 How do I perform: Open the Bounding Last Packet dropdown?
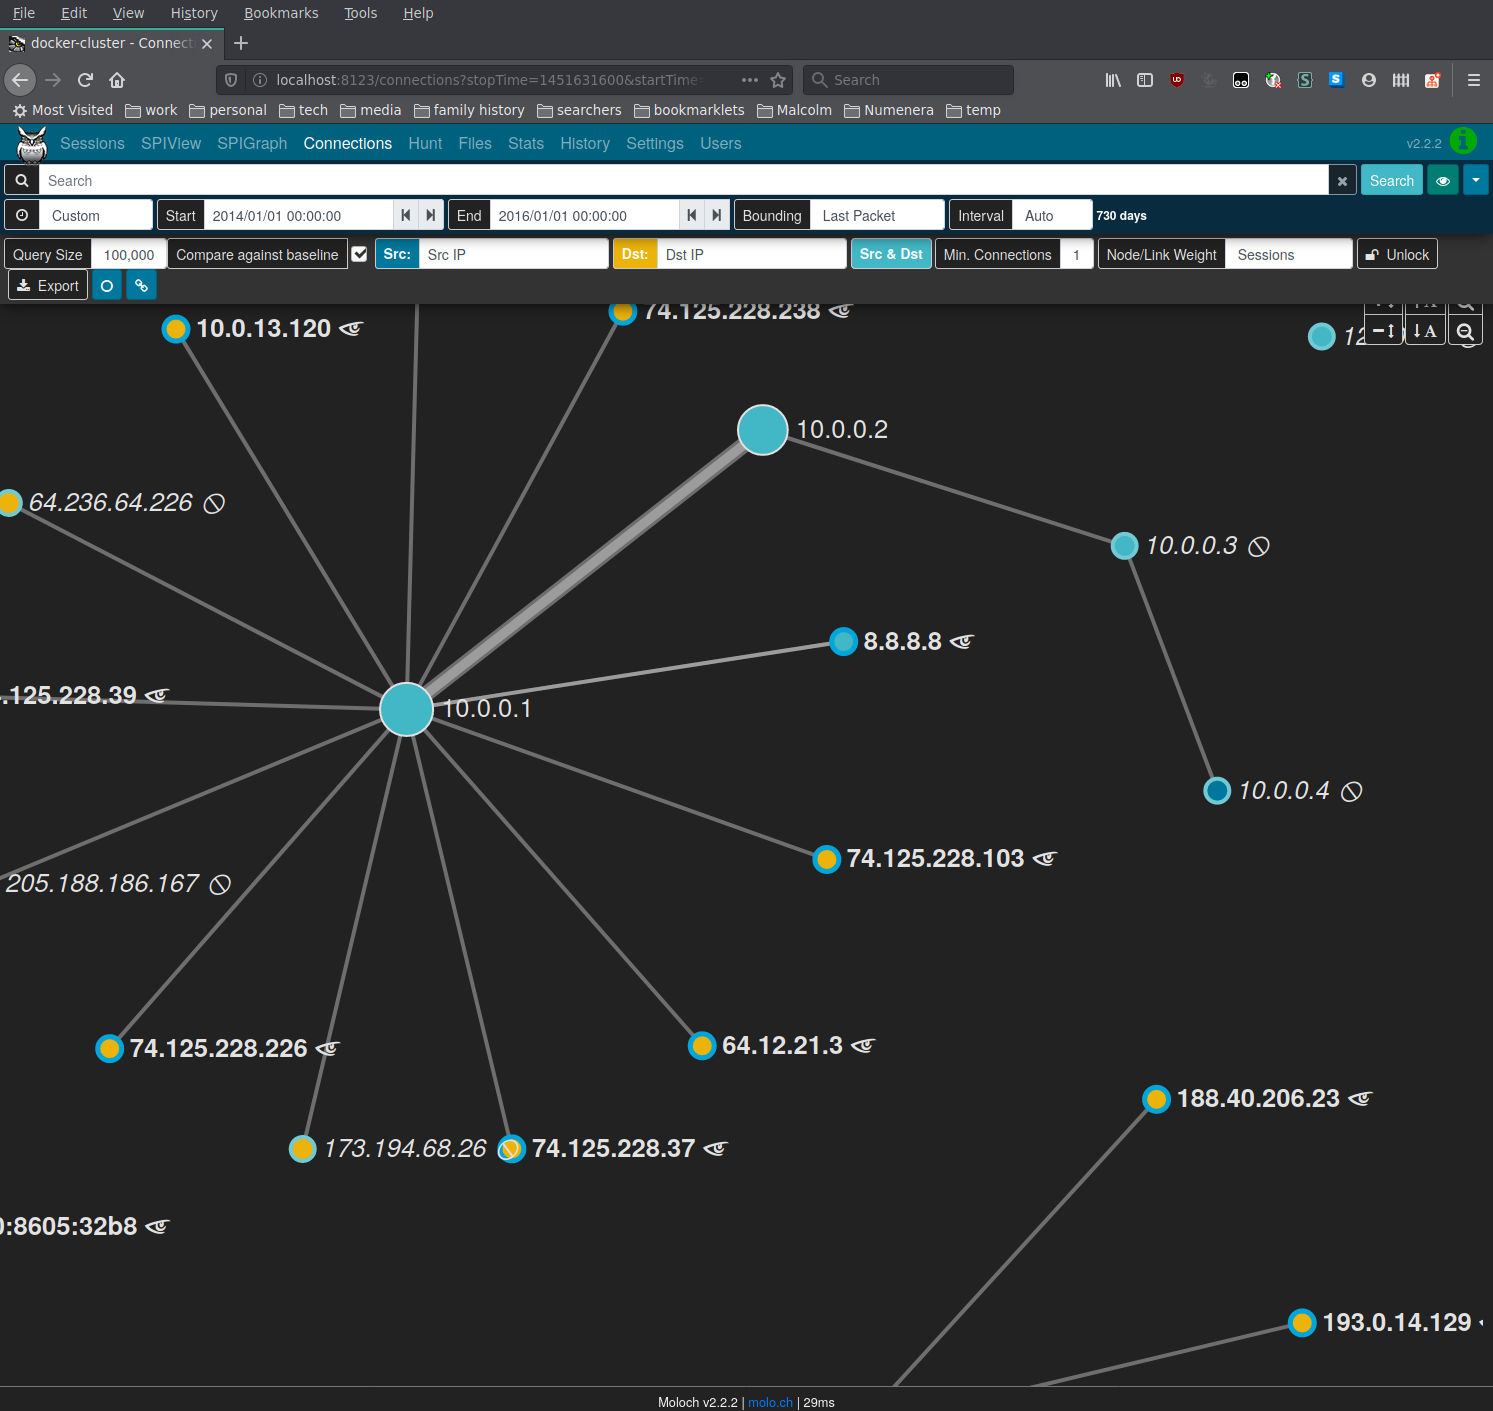click(x=877, y=214)
